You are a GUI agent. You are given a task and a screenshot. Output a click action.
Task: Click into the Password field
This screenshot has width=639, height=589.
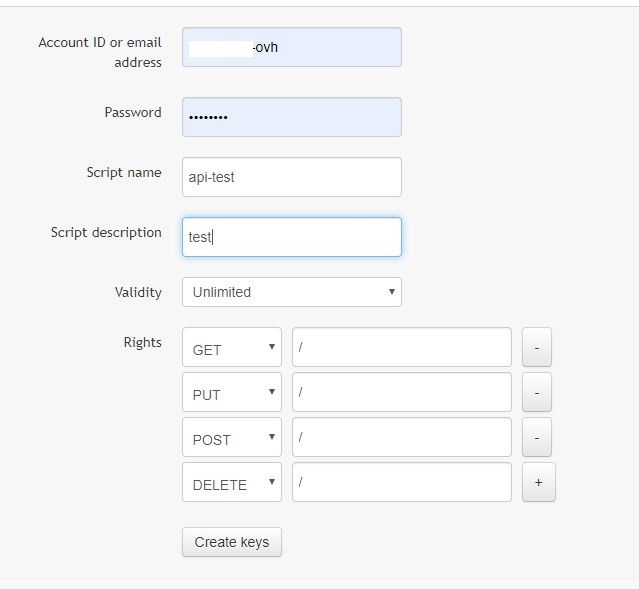(291, 117)
